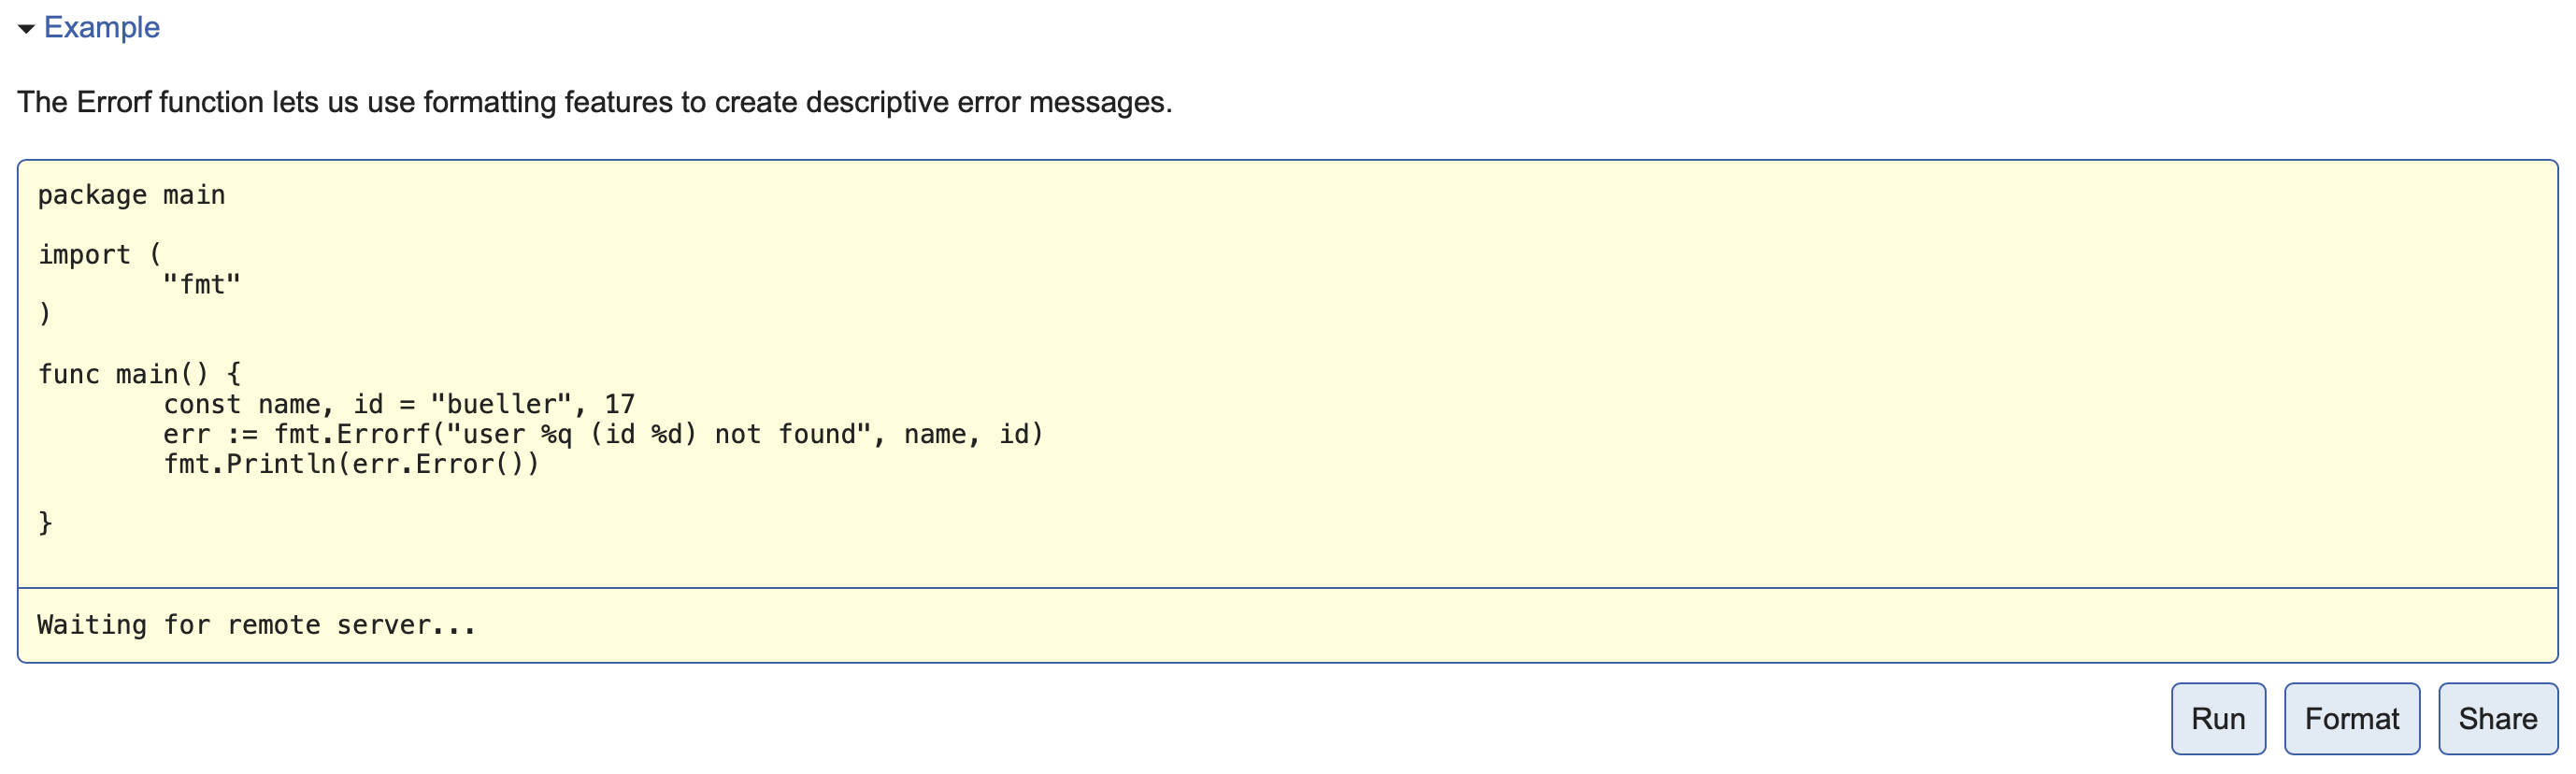Click on 'func main() {' line

click(x=139, y=374)
